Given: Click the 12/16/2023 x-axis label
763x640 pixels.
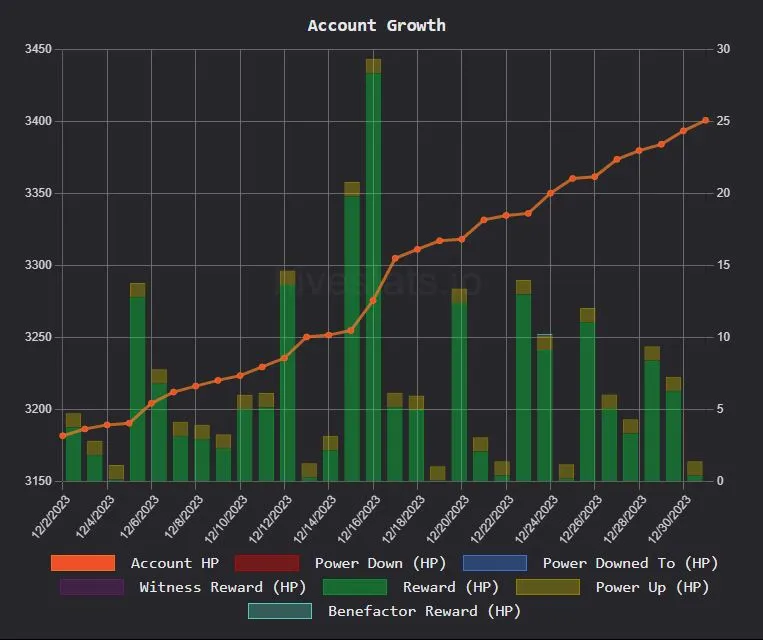Looking at the screenshot, I should (359, 519).
